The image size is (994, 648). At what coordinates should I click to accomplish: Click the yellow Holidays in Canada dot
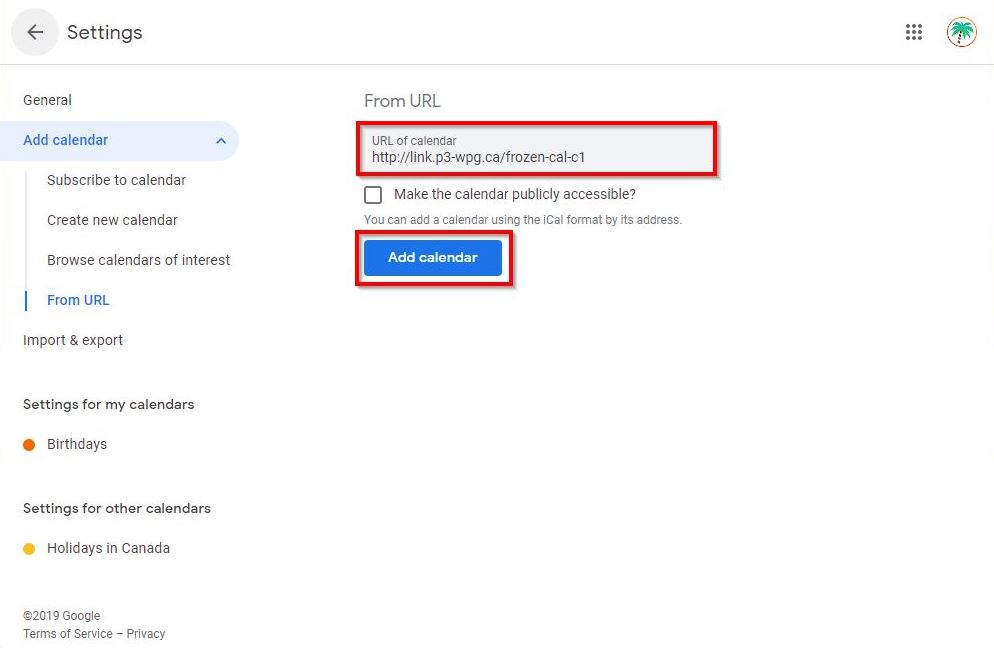click(x=29, y=548)
